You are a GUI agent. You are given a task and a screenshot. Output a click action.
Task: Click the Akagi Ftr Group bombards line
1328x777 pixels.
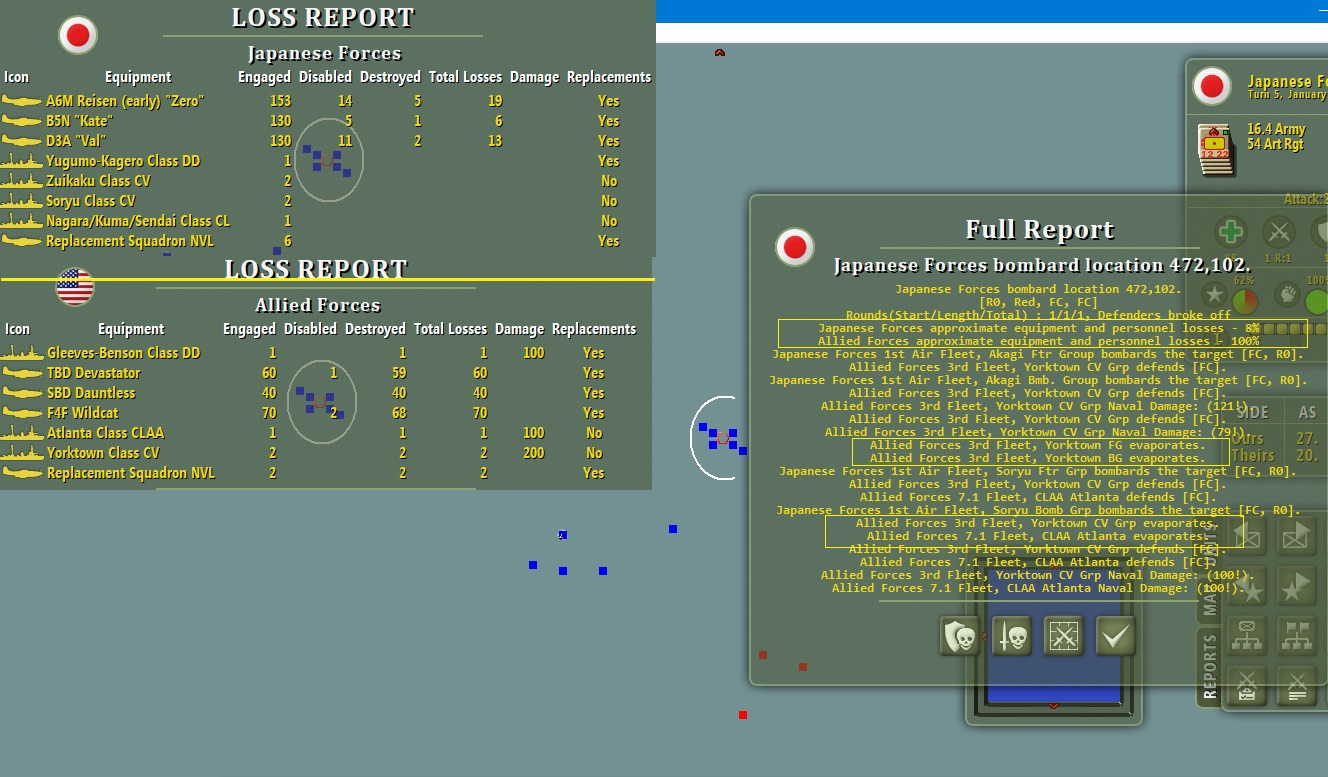pos(1038,354)
